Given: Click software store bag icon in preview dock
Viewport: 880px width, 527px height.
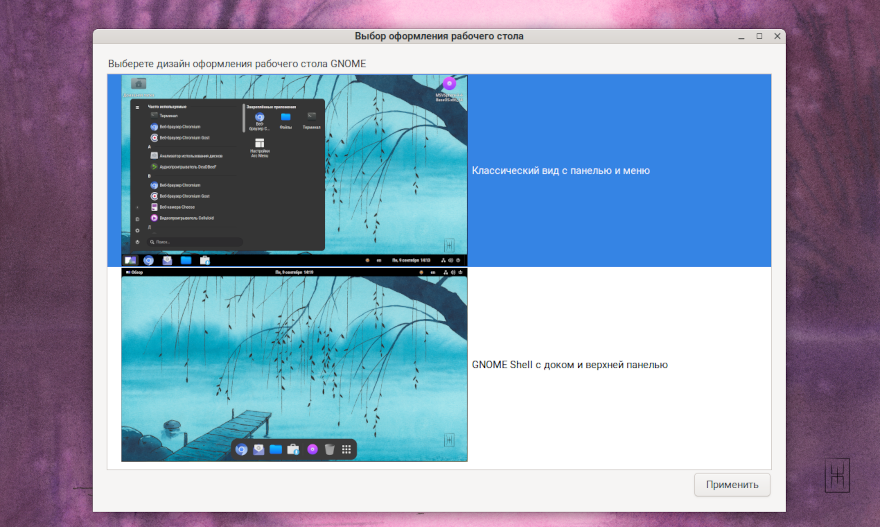Looking at the screenshot, I should point(293,450).
